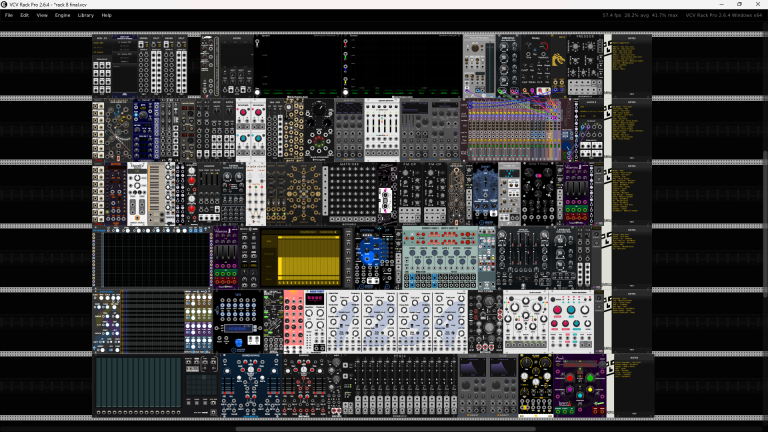The image size is (768, 432).
Task: Click the blue circular display module
Action: click(371, 251)
